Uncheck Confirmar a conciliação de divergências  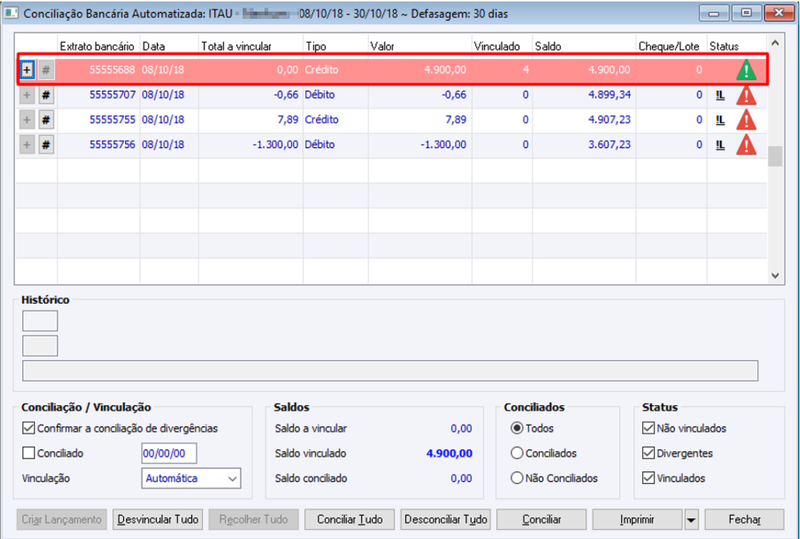coord(29,428)
